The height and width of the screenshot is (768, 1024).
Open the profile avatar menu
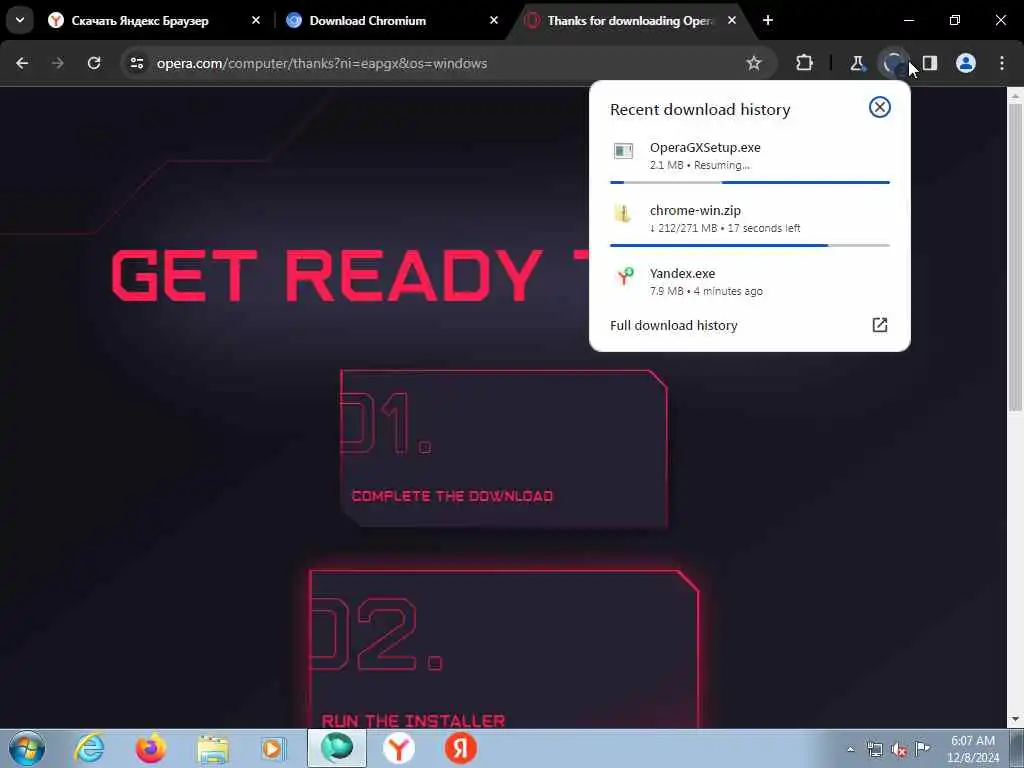[966, 63]
